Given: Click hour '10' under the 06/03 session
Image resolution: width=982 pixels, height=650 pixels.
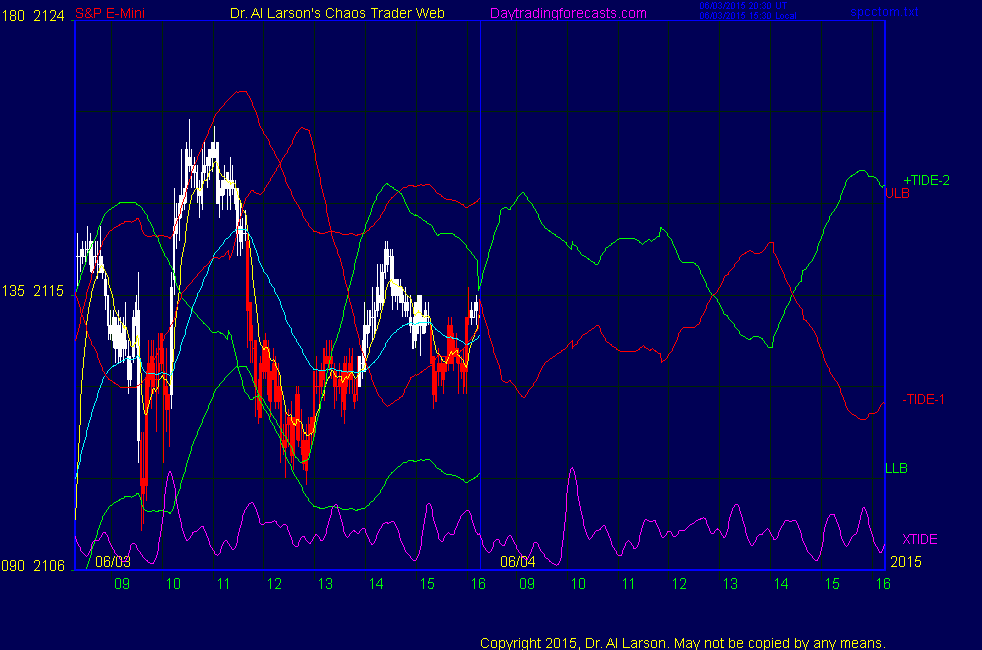Looking at the screenshot, I should point(173,584).
